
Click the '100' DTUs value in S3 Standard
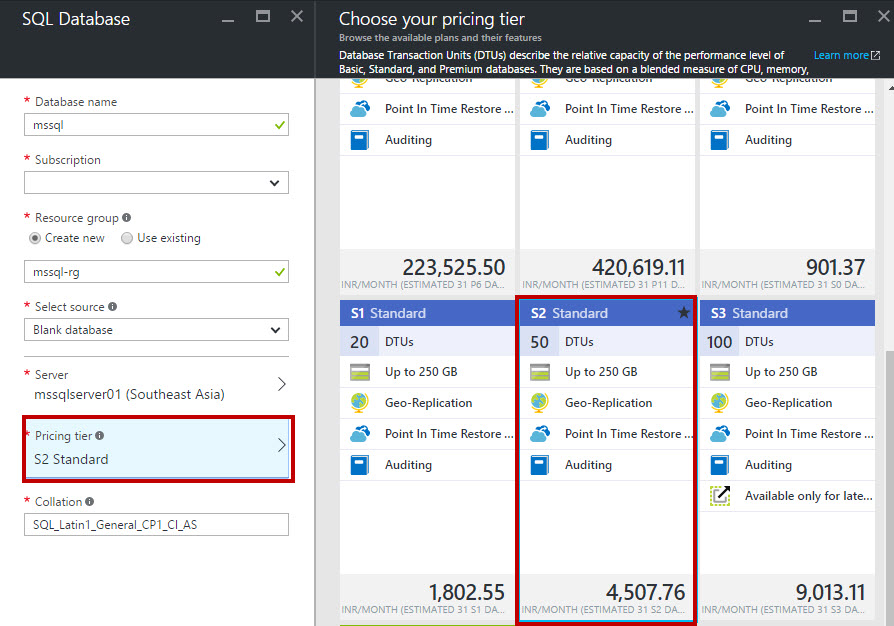[720, 342]
